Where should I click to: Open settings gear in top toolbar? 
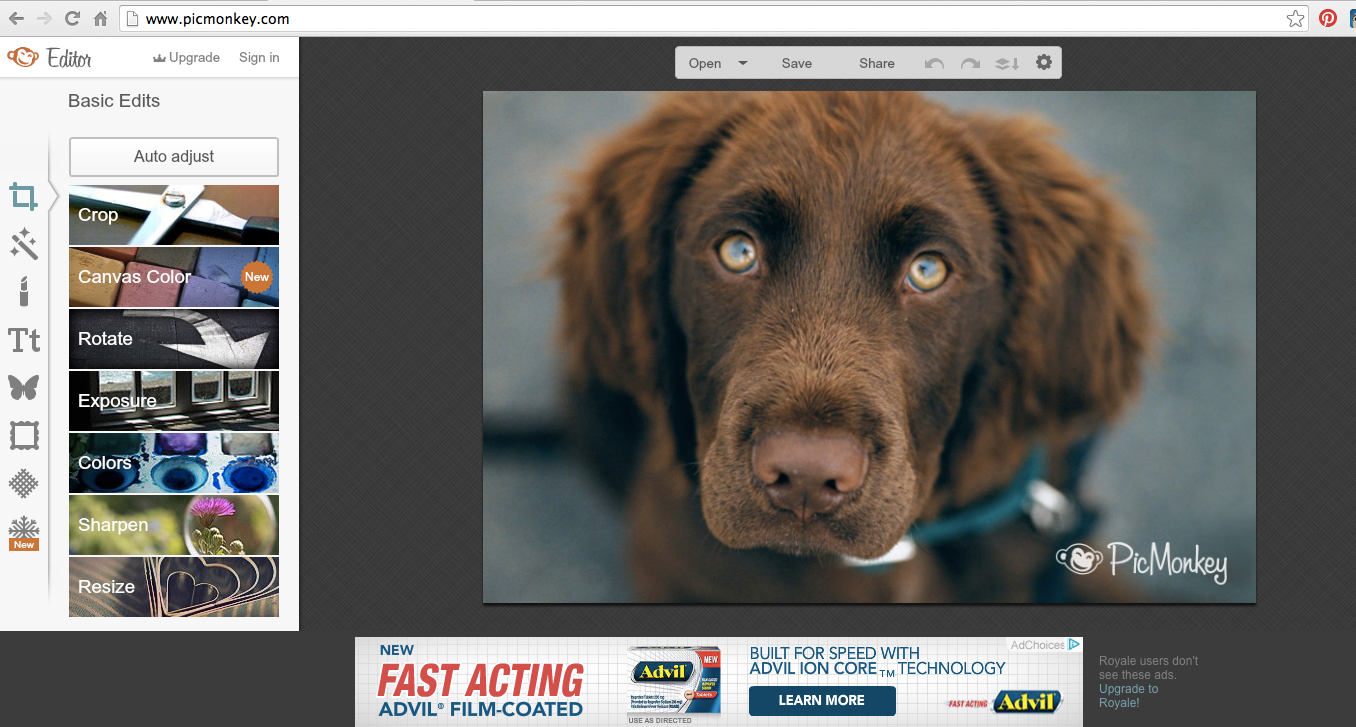1044,63
